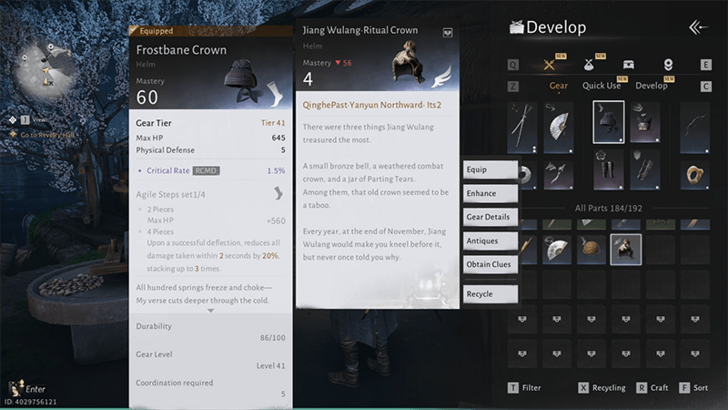Viewport: 728px width, 410px height.
Task: Select the pouch category icon
Action: [590, 64]
